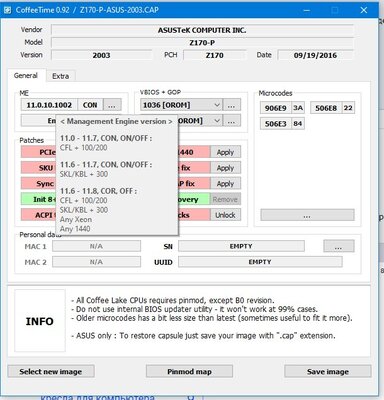
Task: Select the SKU patch entry
Action: click(x=39, y=168)
